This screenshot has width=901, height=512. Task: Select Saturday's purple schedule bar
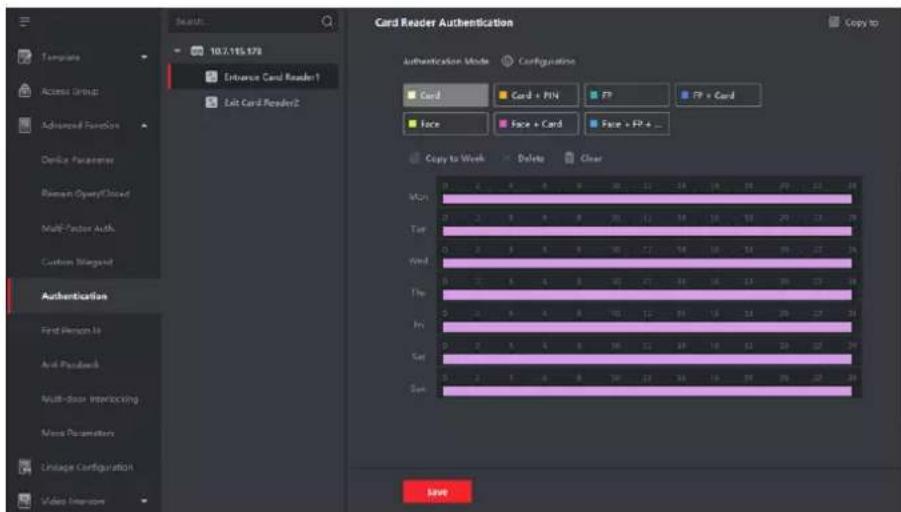[x=647, y=359]
